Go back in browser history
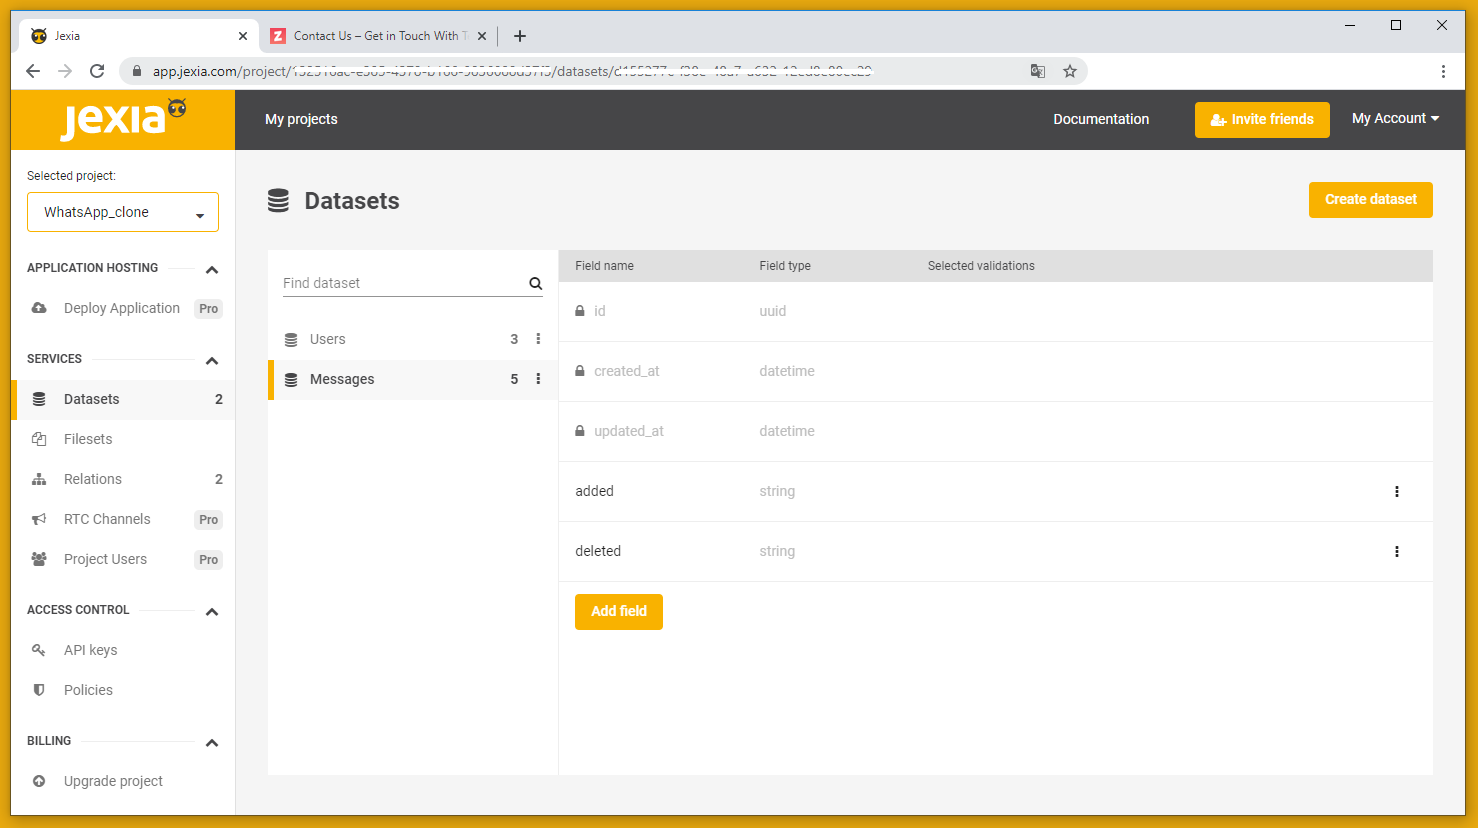Screen dimensions: 1478x828 [x=33, y=71]
